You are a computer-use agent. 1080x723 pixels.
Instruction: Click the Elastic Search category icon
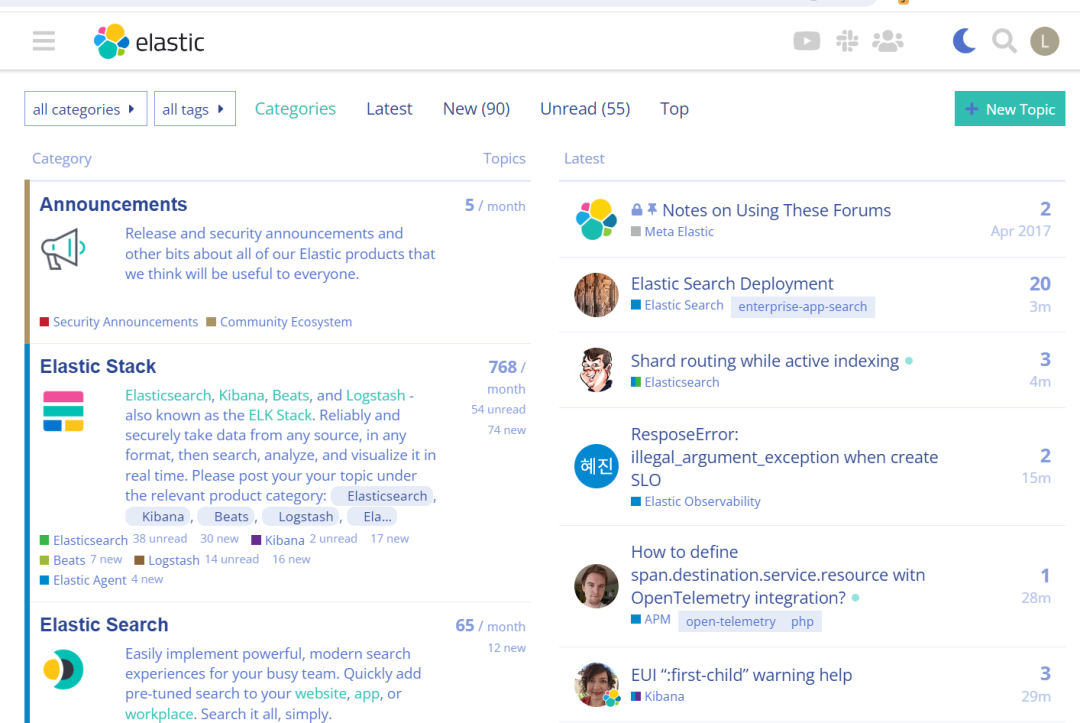point(63,669)
